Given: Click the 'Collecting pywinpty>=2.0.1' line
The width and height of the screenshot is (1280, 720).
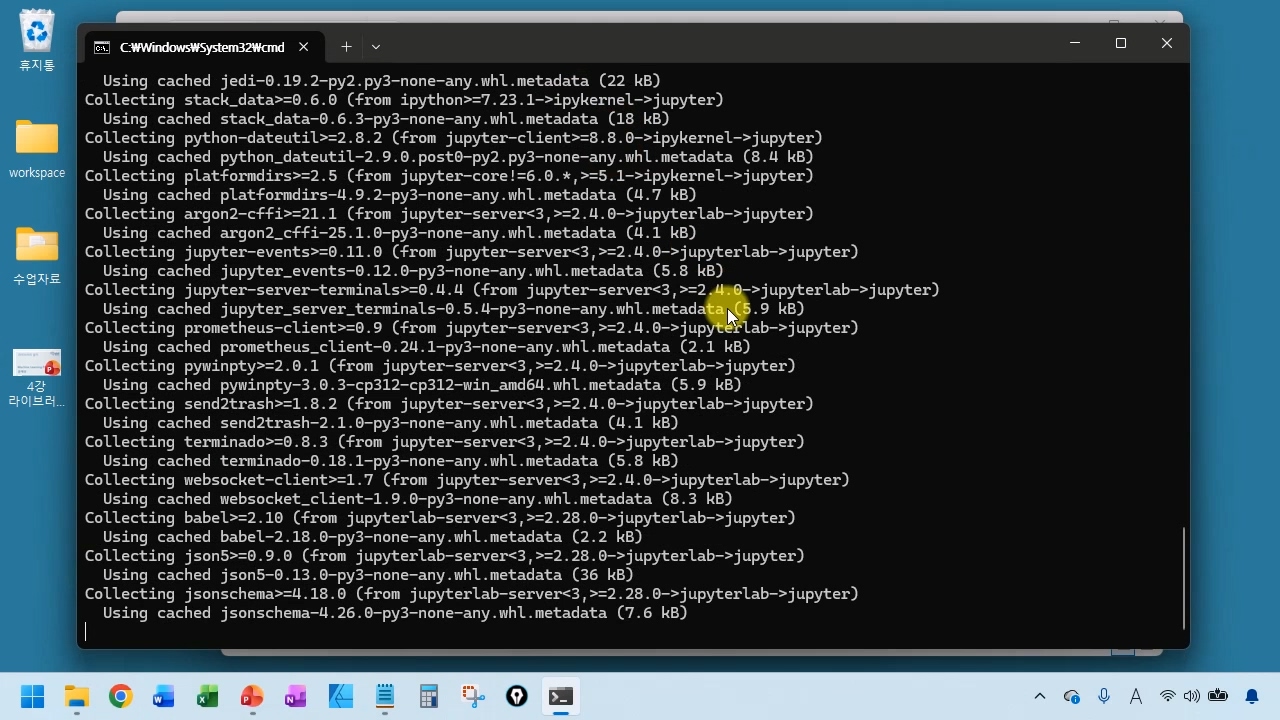Looking at the screenshot, I should coord(440,366).
